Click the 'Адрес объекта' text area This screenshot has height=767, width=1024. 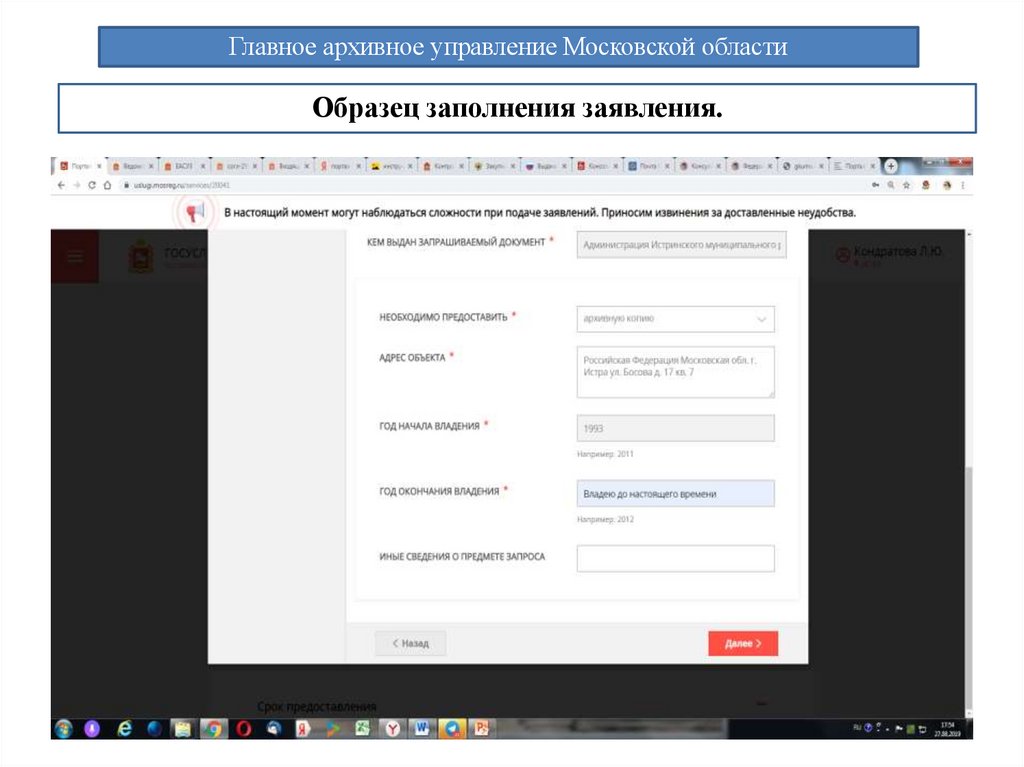[675, 372]
